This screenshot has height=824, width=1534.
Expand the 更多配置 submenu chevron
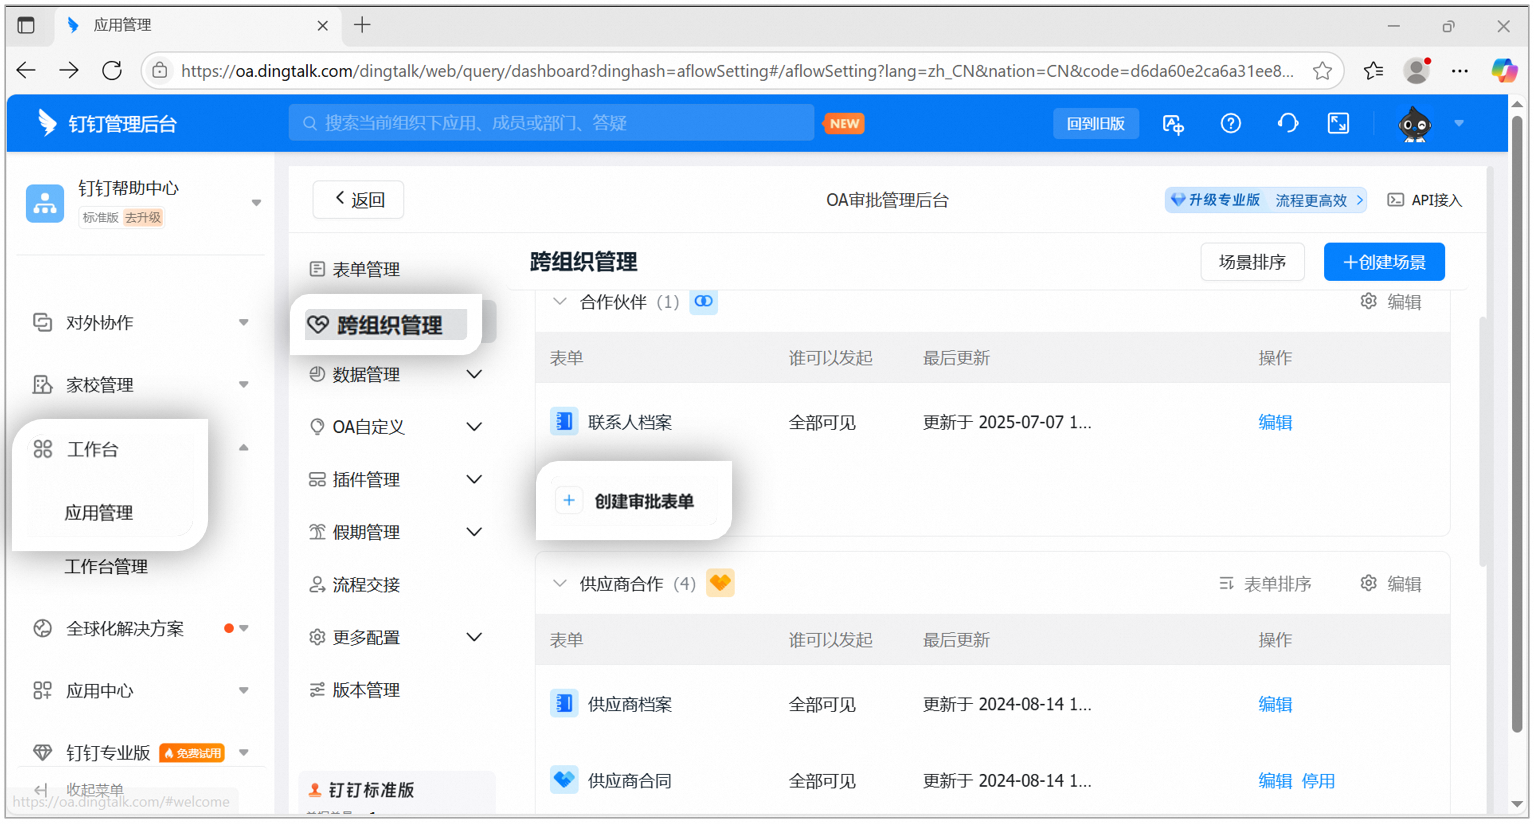pos(474,637)
